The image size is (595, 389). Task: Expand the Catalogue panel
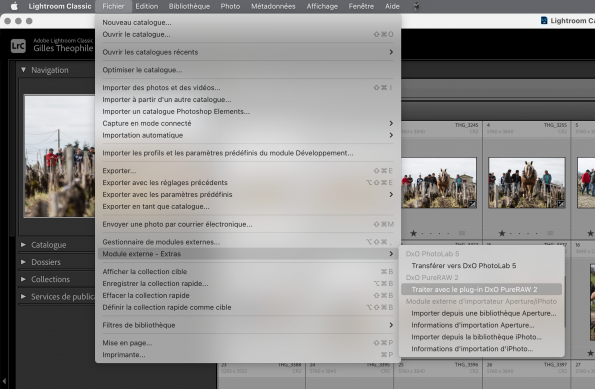pyautogui.click(x=24, y=245)
